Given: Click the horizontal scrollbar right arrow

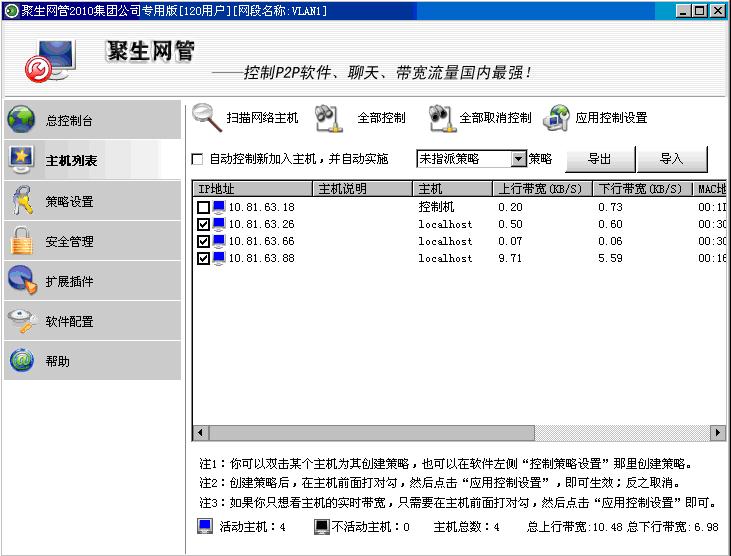Looking at the screenshot, I should click(718, 432).
